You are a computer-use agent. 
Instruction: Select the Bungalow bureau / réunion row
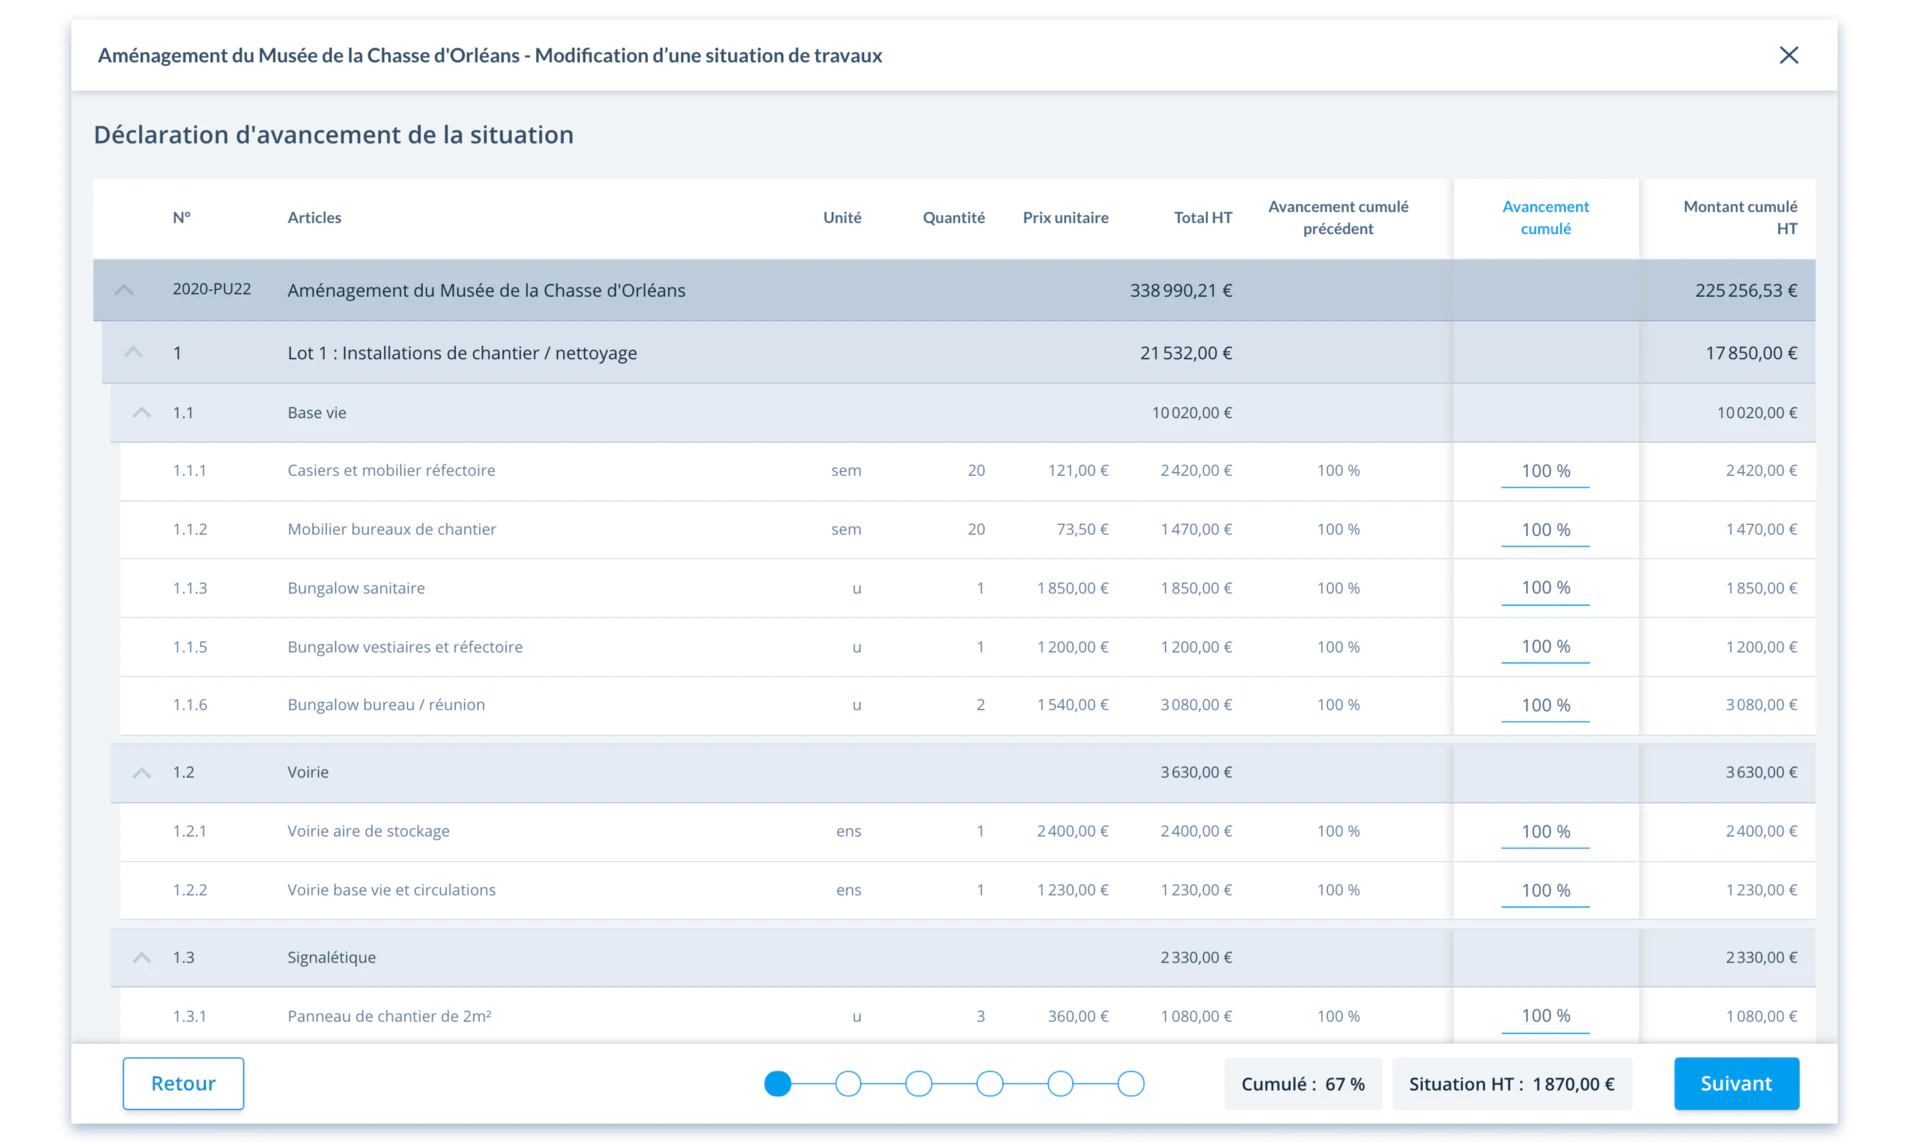coord(967,705)
